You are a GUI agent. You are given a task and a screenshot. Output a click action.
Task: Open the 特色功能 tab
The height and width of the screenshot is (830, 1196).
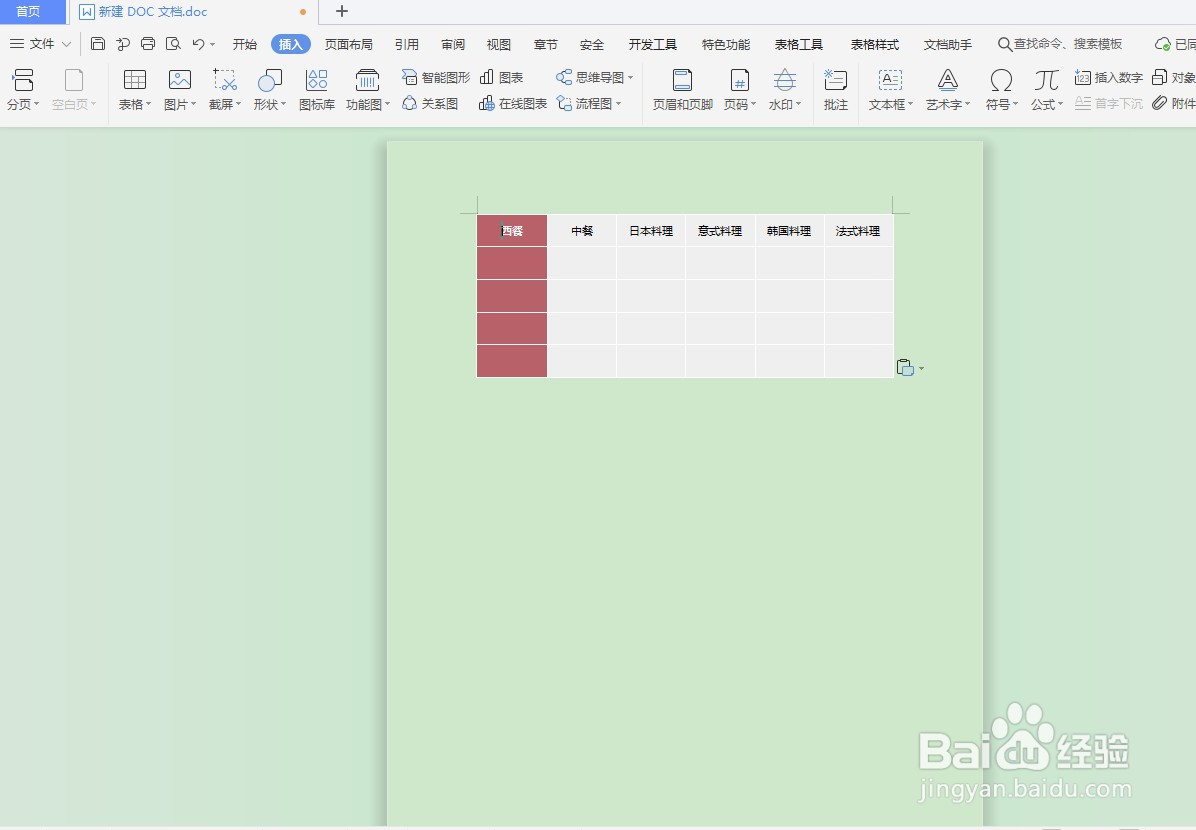726,44
